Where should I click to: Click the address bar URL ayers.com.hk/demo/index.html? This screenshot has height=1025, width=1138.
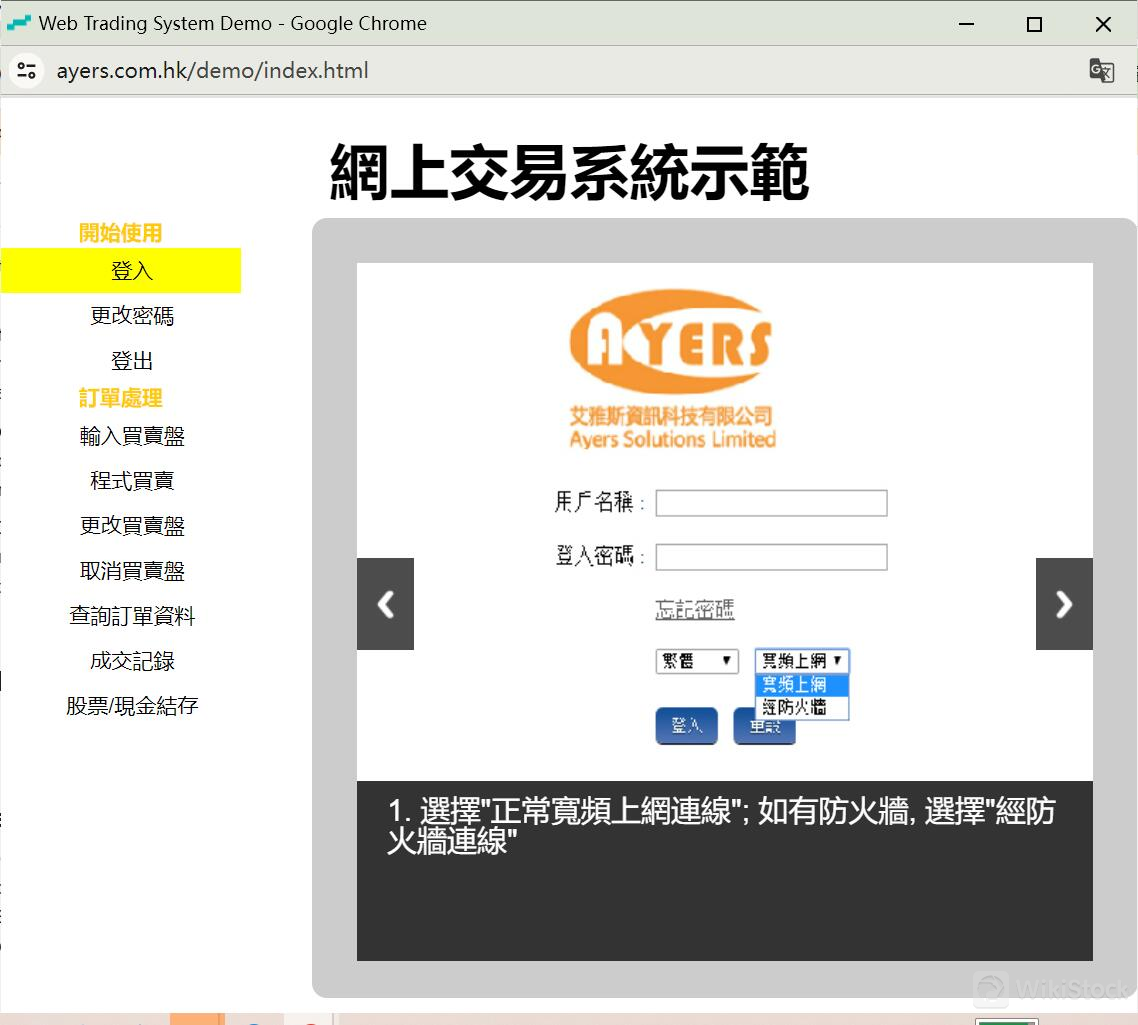tap(213, 70)
